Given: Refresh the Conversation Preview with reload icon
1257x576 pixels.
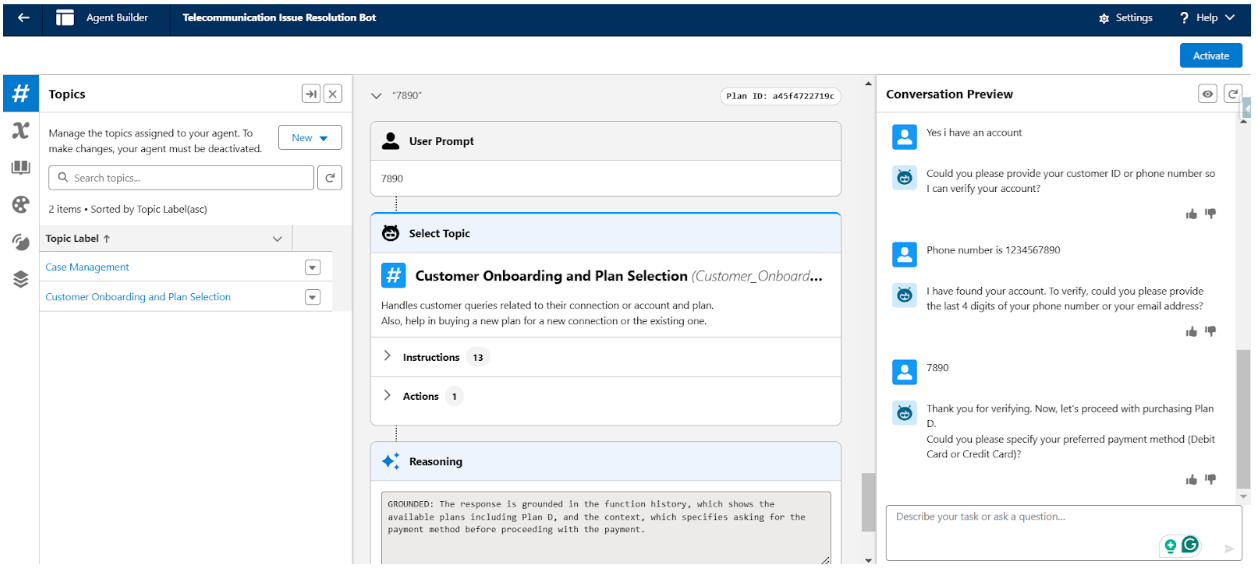Looking at the screenshot, I should point(1233,93).
